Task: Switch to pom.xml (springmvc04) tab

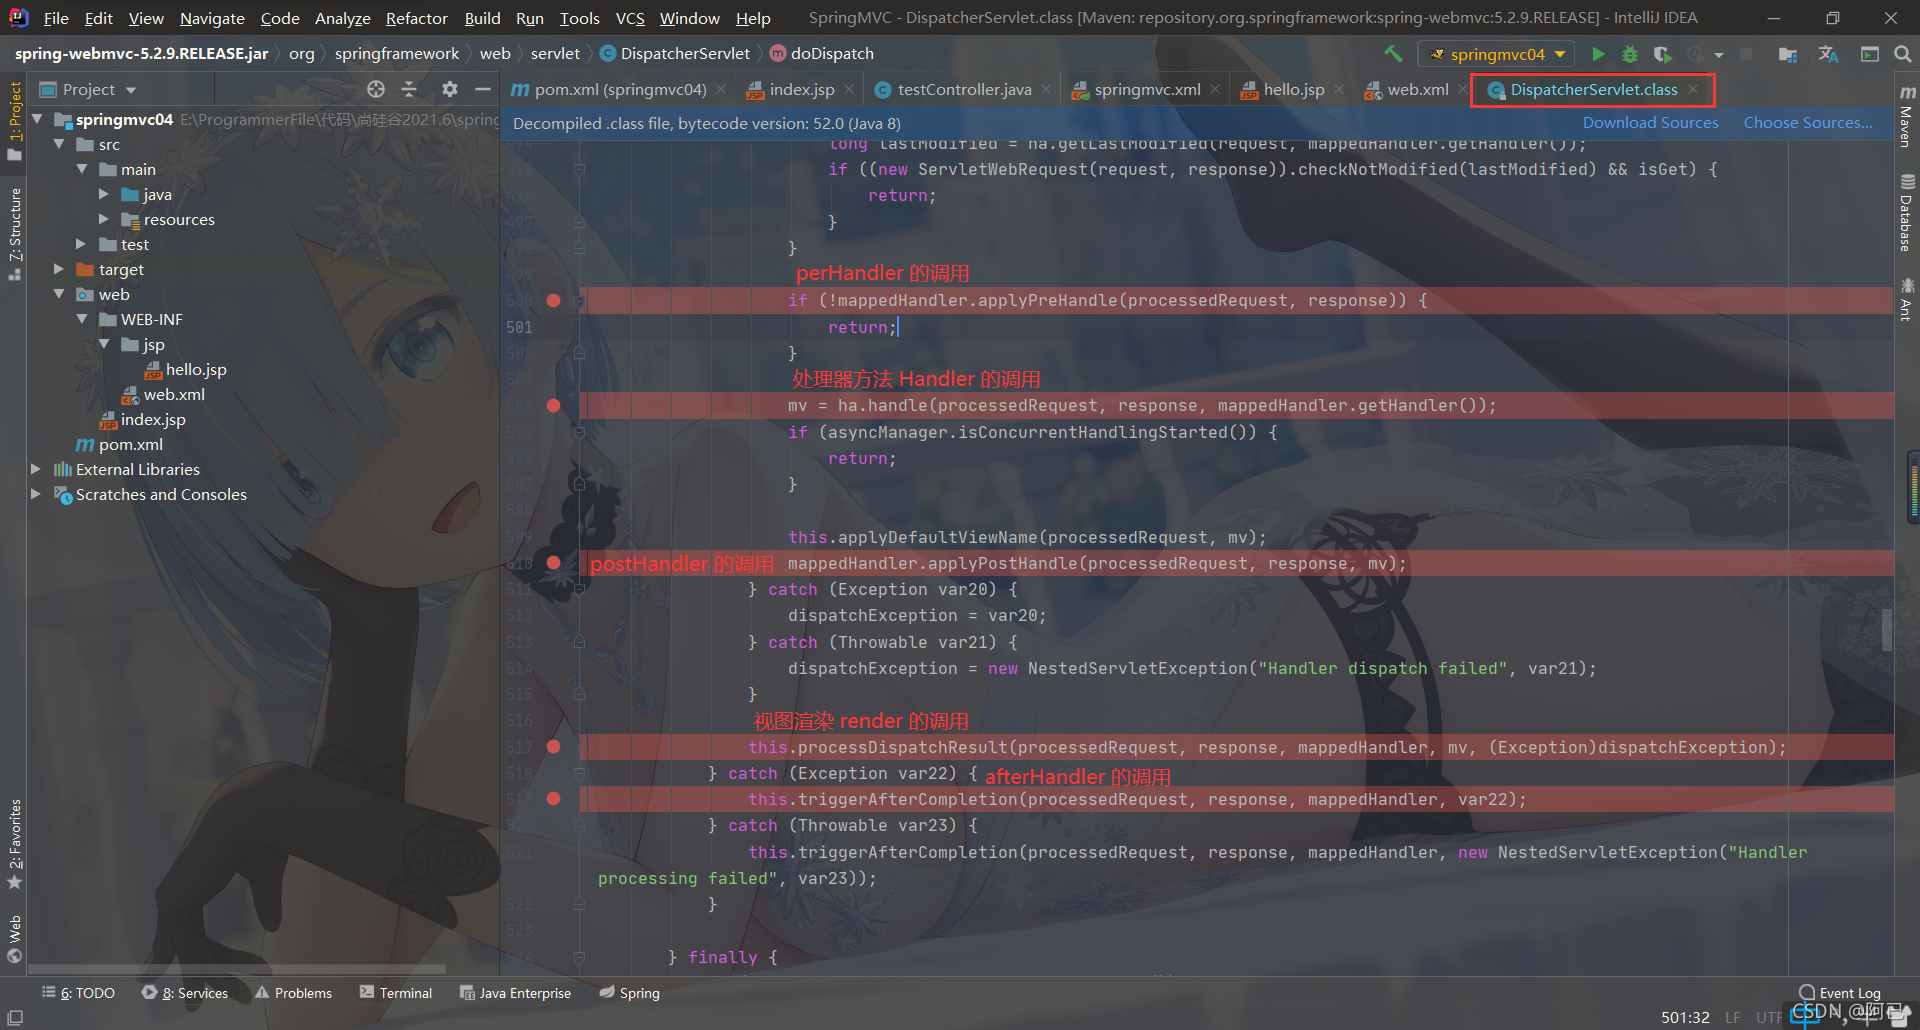Action: coord(620,89)
